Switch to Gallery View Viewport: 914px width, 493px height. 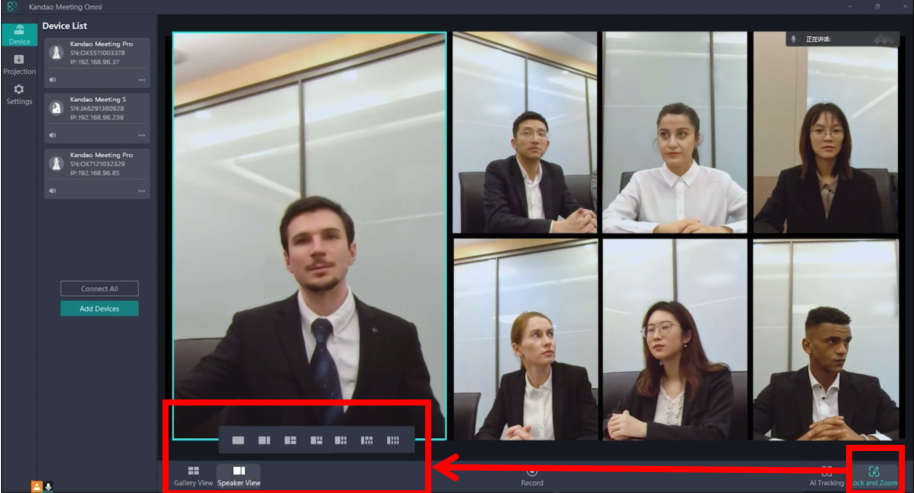click(x=194, y=476)
